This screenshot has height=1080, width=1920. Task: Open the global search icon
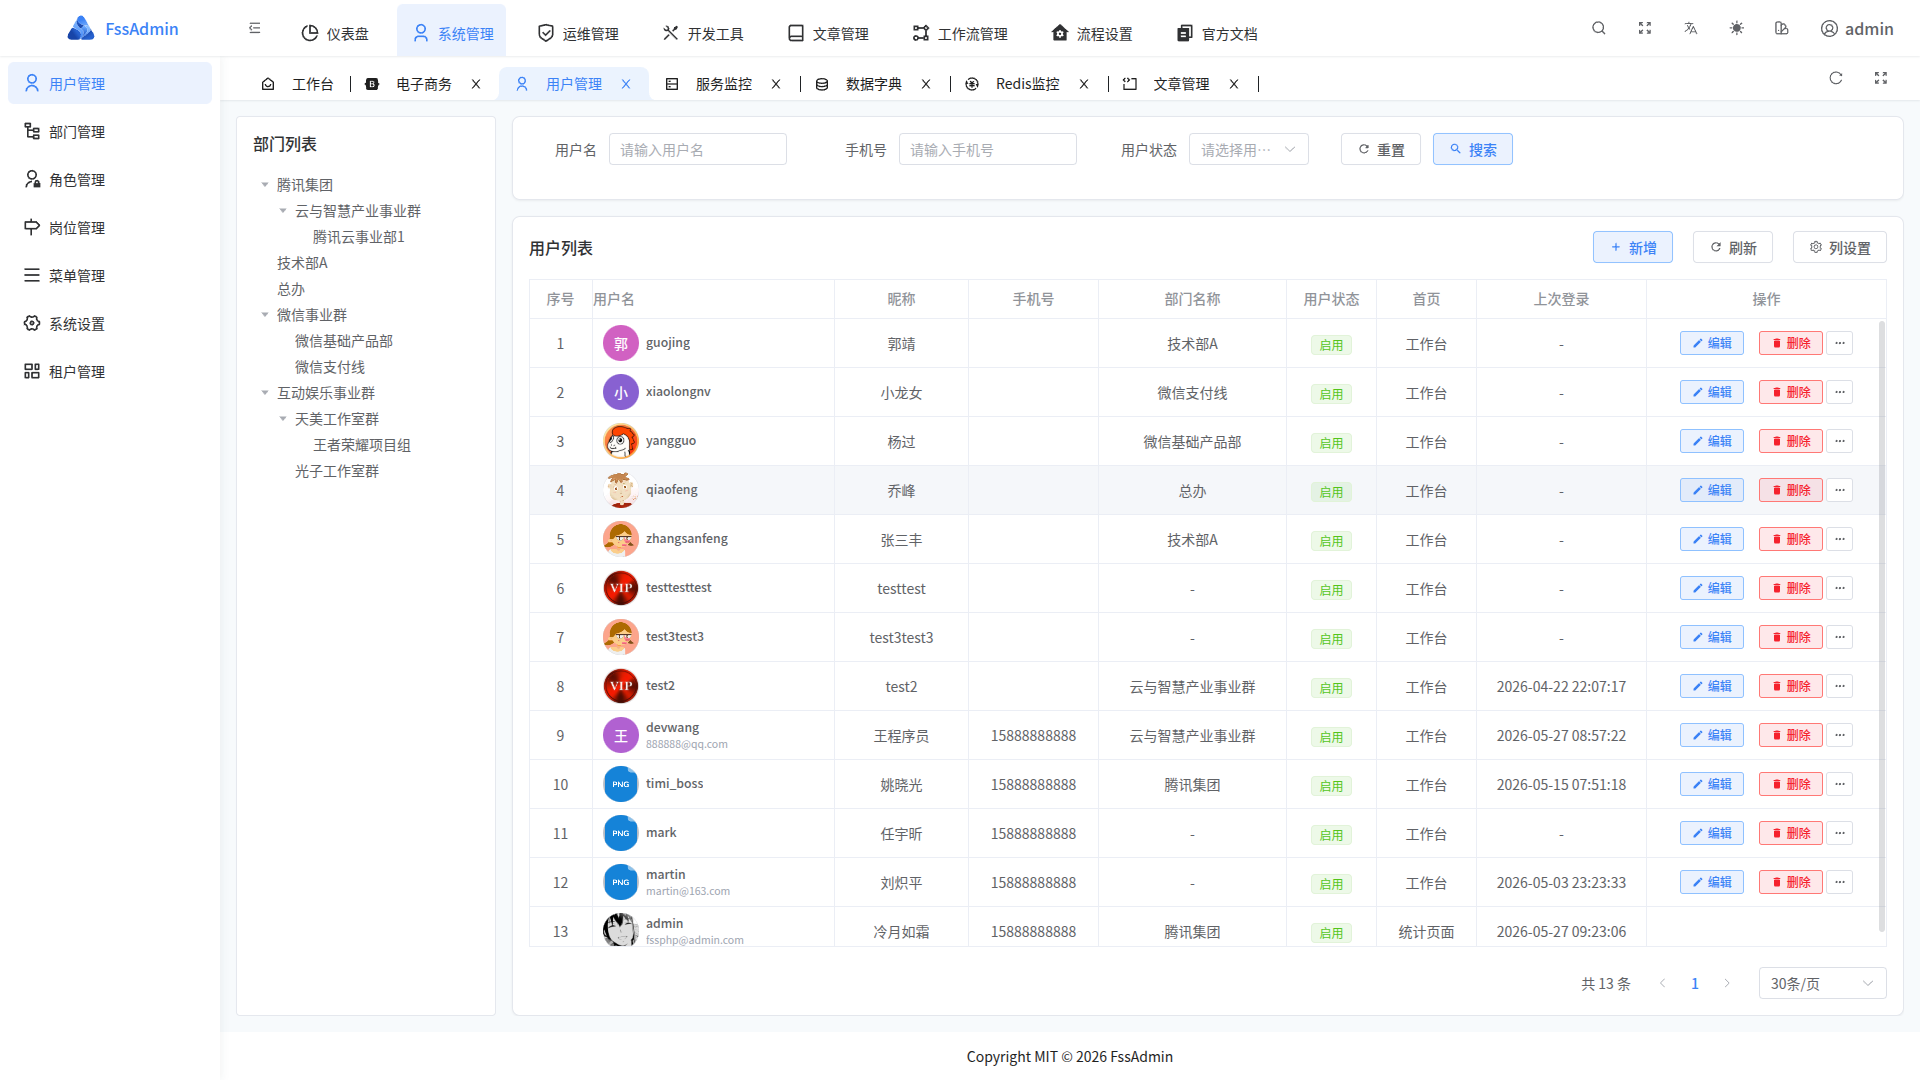click(1599, 28)
